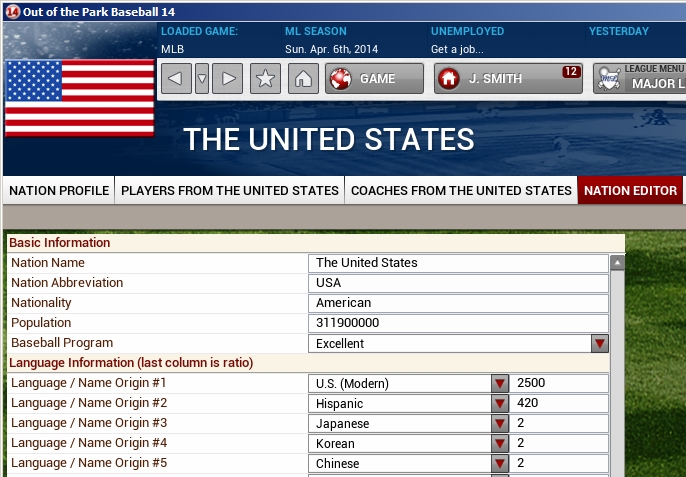The width and height of the screenshot is (686, 477).
Task: Click the OOTP 14 app icon
Action: click(x=12, y=12)
